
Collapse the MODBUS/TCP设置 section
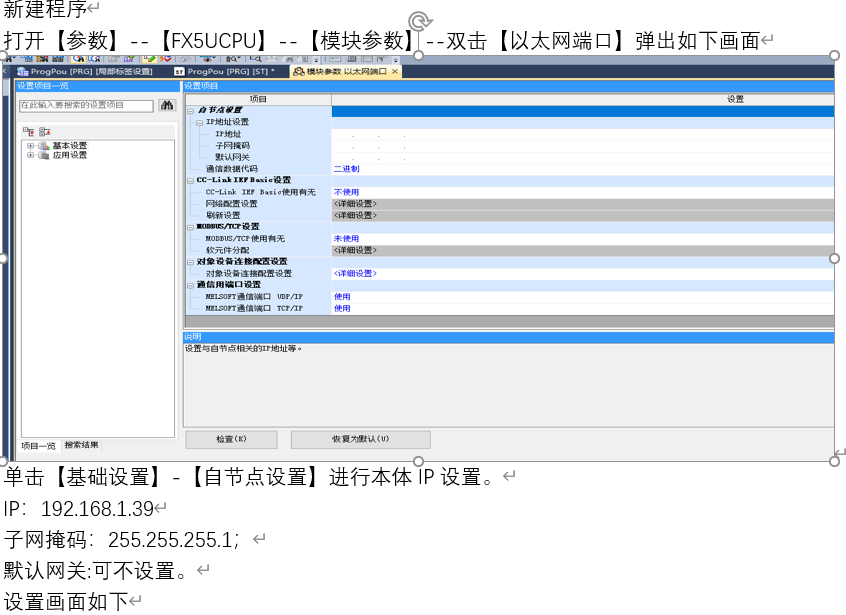point(189,227)
